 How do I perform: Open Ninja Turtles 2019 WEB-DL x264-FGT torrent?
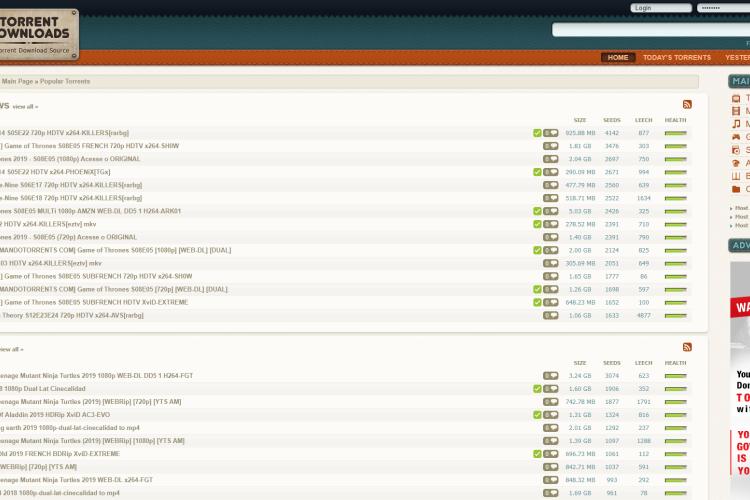(x=77, y=480)
